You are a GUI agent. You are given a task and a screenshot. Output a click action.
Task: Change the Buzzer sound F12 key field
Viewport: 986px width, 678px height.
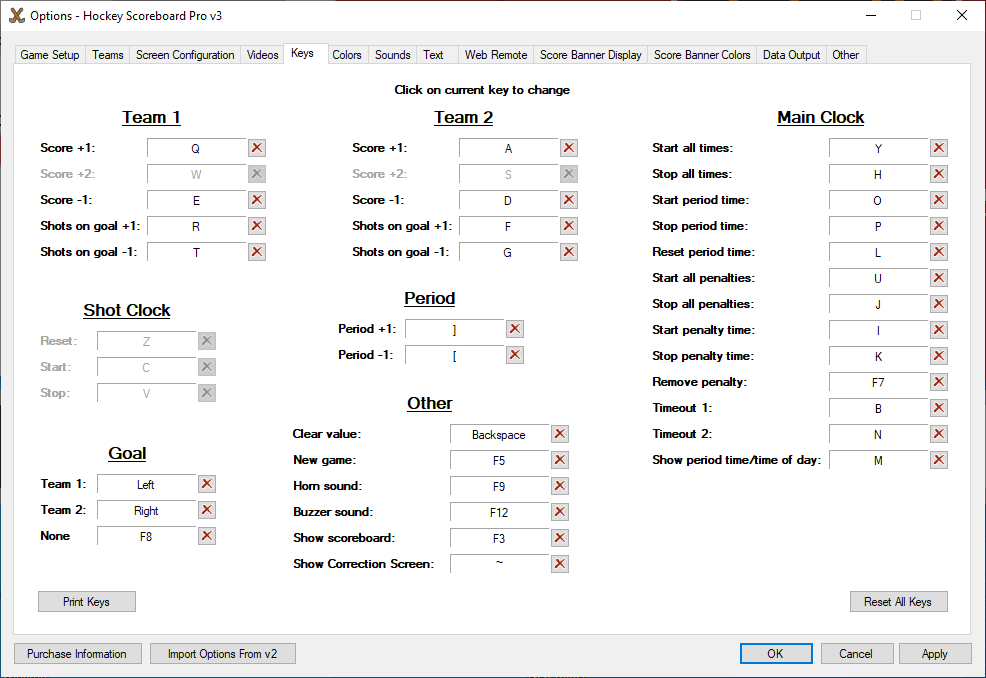pyautogui.click(x=499, y=512)
